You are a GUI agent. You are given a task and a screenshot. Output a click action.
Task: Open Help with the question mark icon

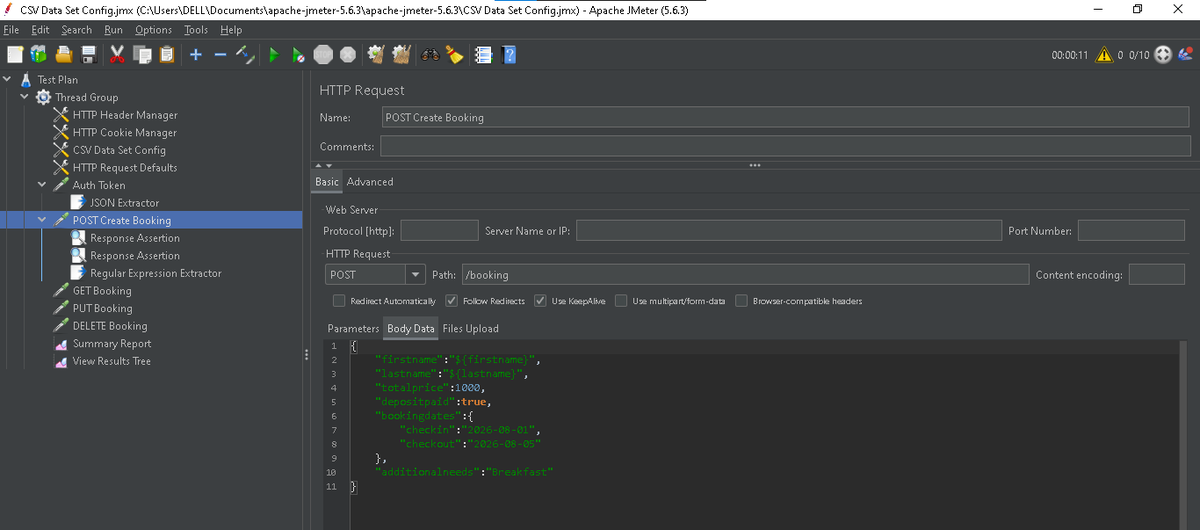508,54
